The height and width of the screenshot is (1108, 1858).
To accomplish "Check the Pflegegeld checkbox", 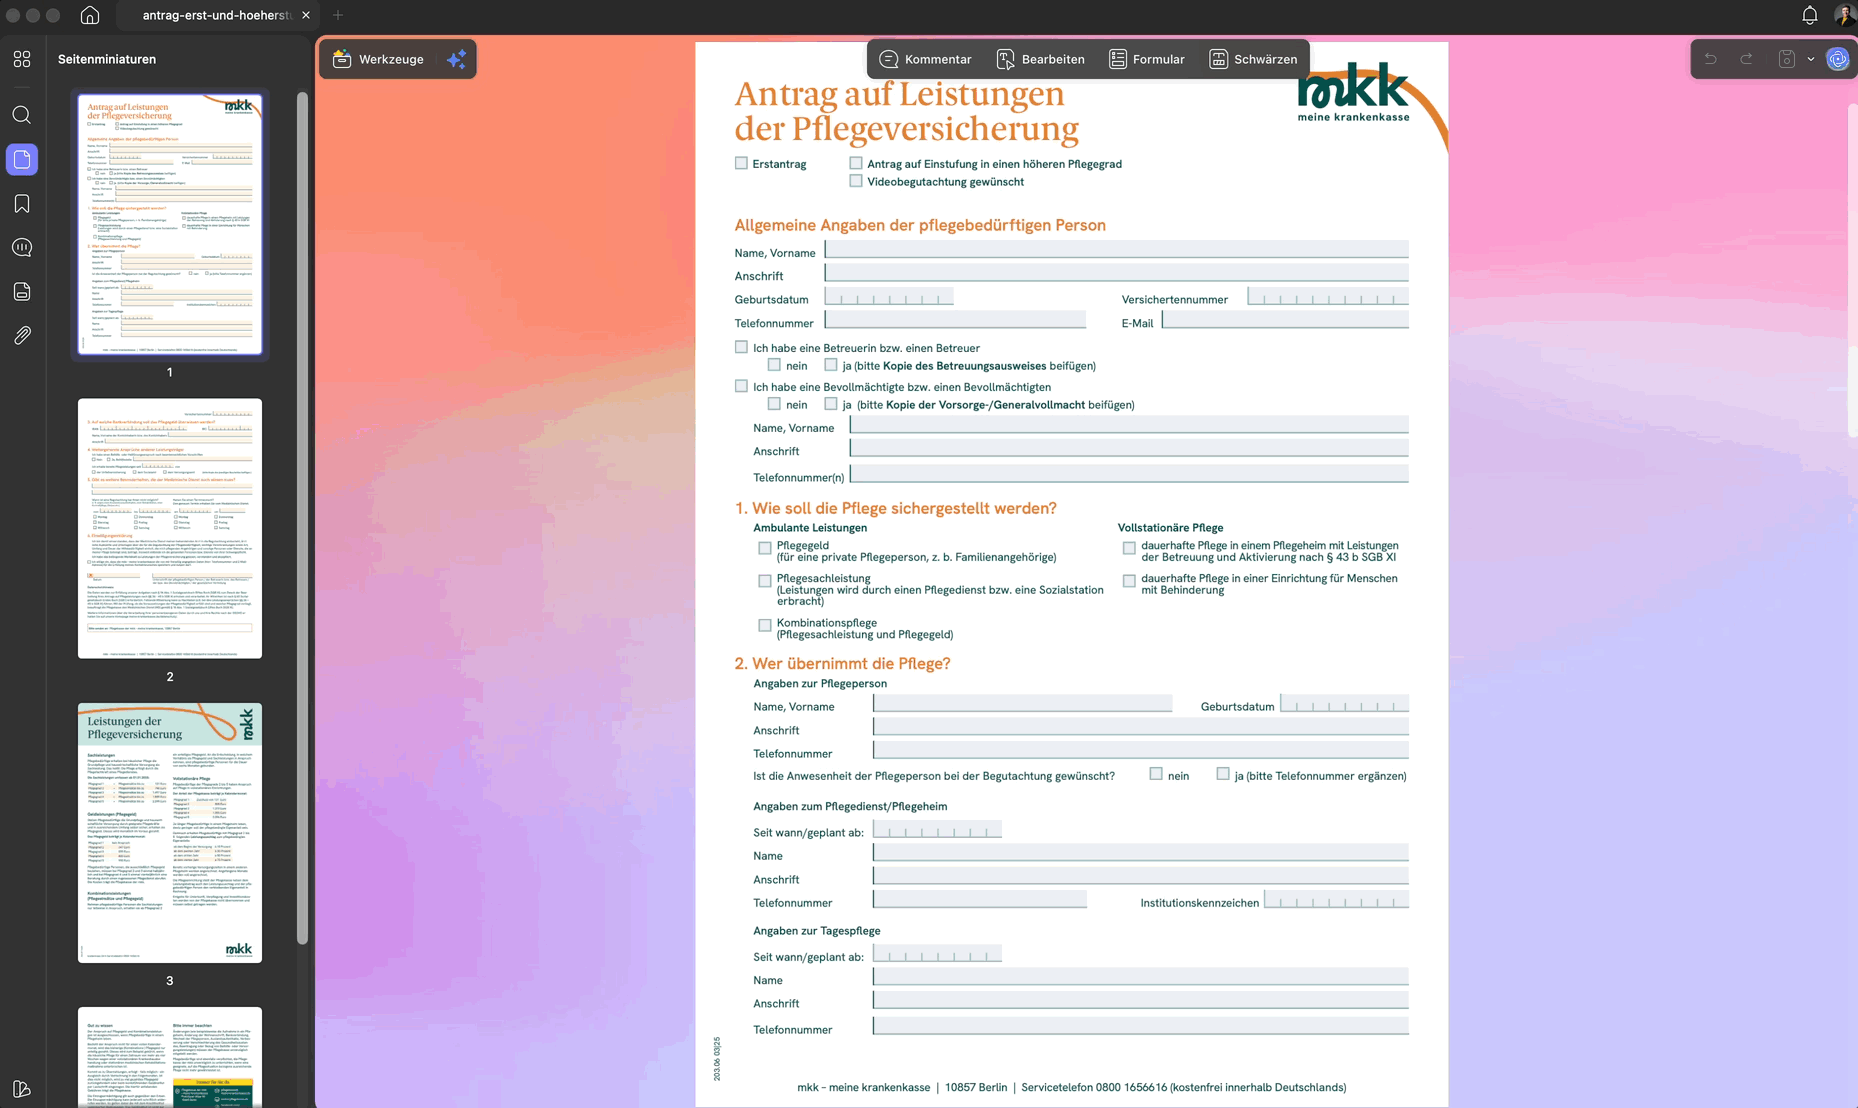I will [x=765, y=548].
